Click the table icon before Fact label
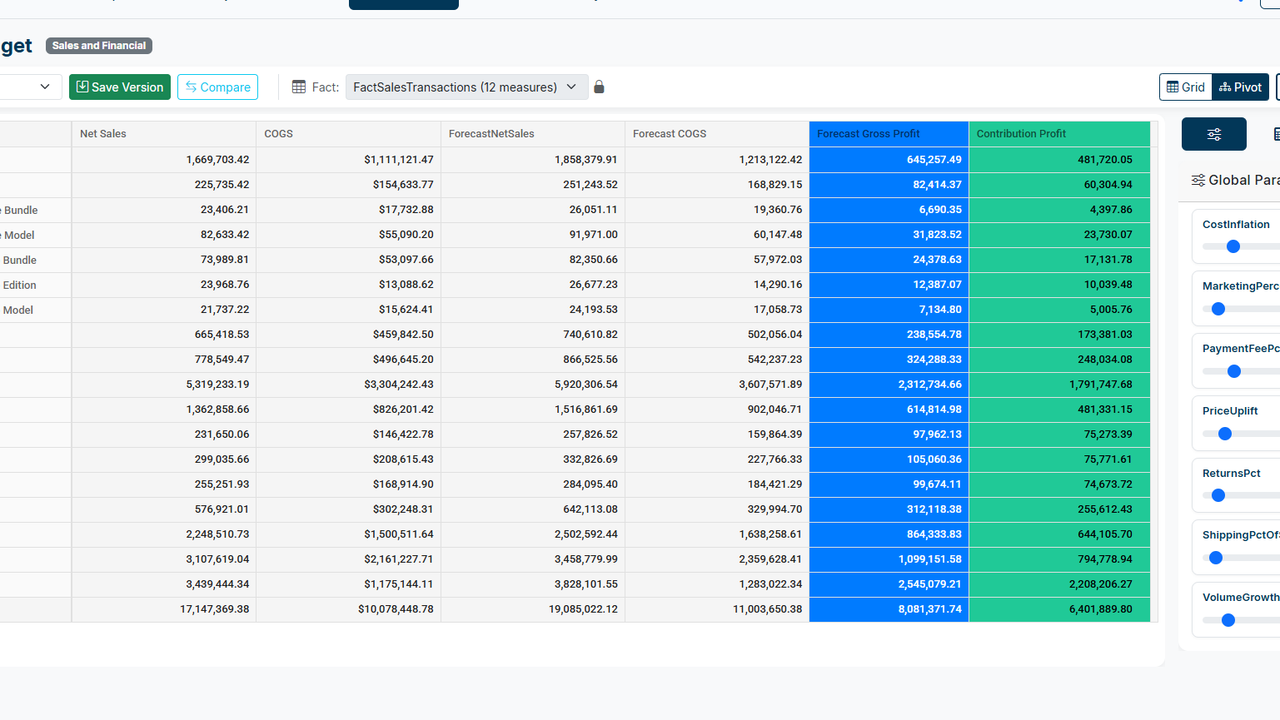The width and height of the screenshot is (1280, 720). [x=299, y=87]
